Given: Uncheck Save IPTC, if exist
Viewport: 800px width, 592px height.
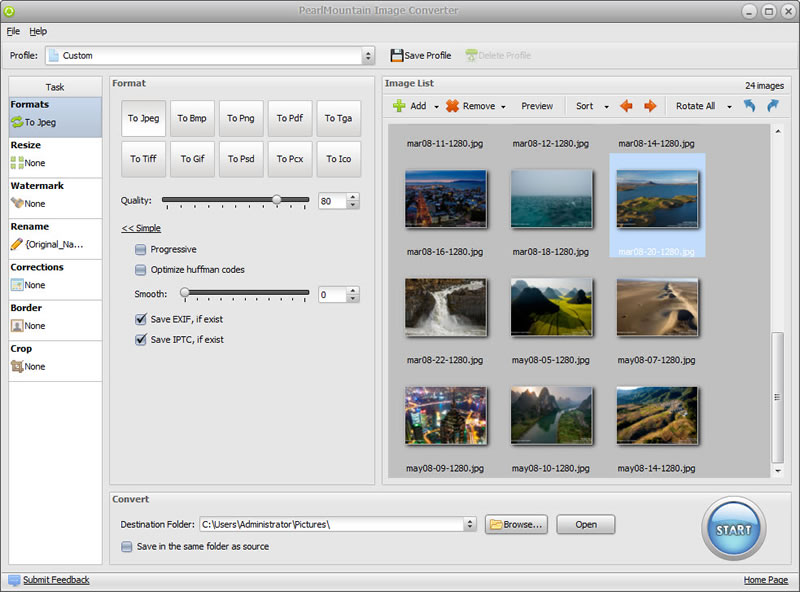Looking at the screenshot, I should pyautogui.click(x=141, y=339).
